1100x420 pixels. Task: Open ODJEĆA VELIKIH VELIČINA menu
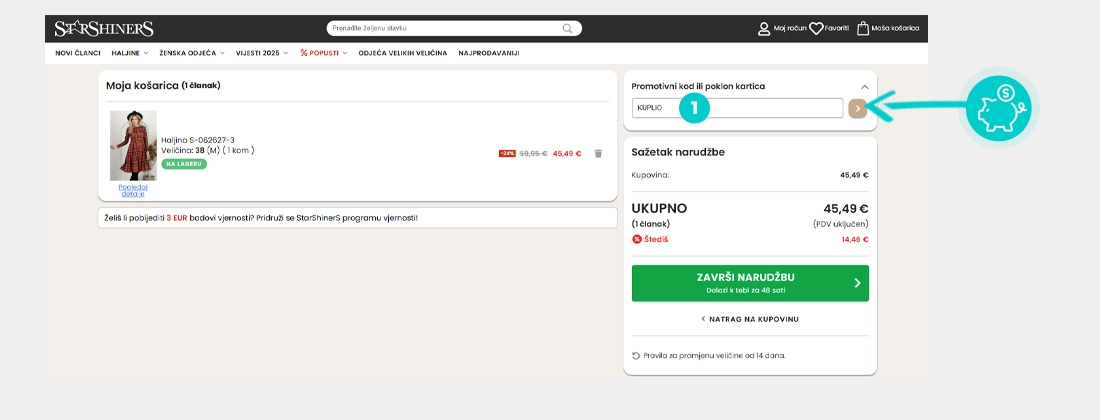coord(403,53)
